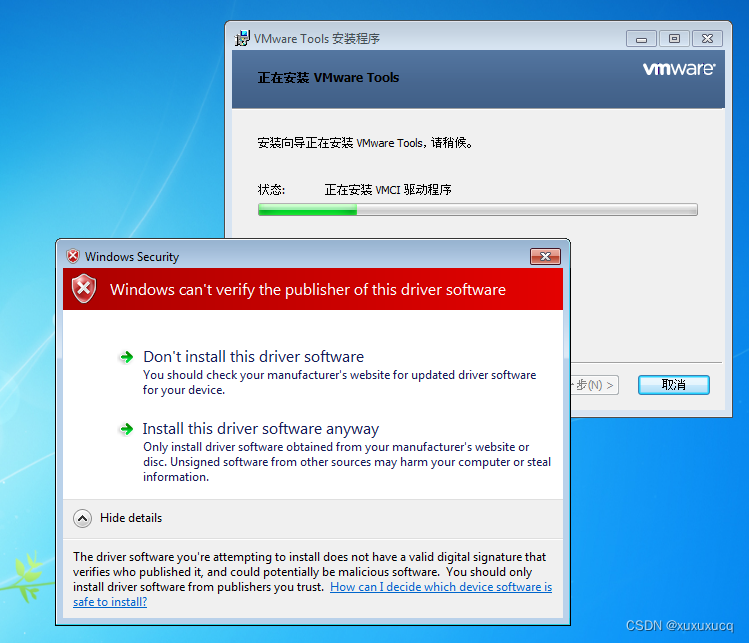Minimize the VMware Tools installer window
This screenshot has width=749, height=643.
tap(642, 39)
